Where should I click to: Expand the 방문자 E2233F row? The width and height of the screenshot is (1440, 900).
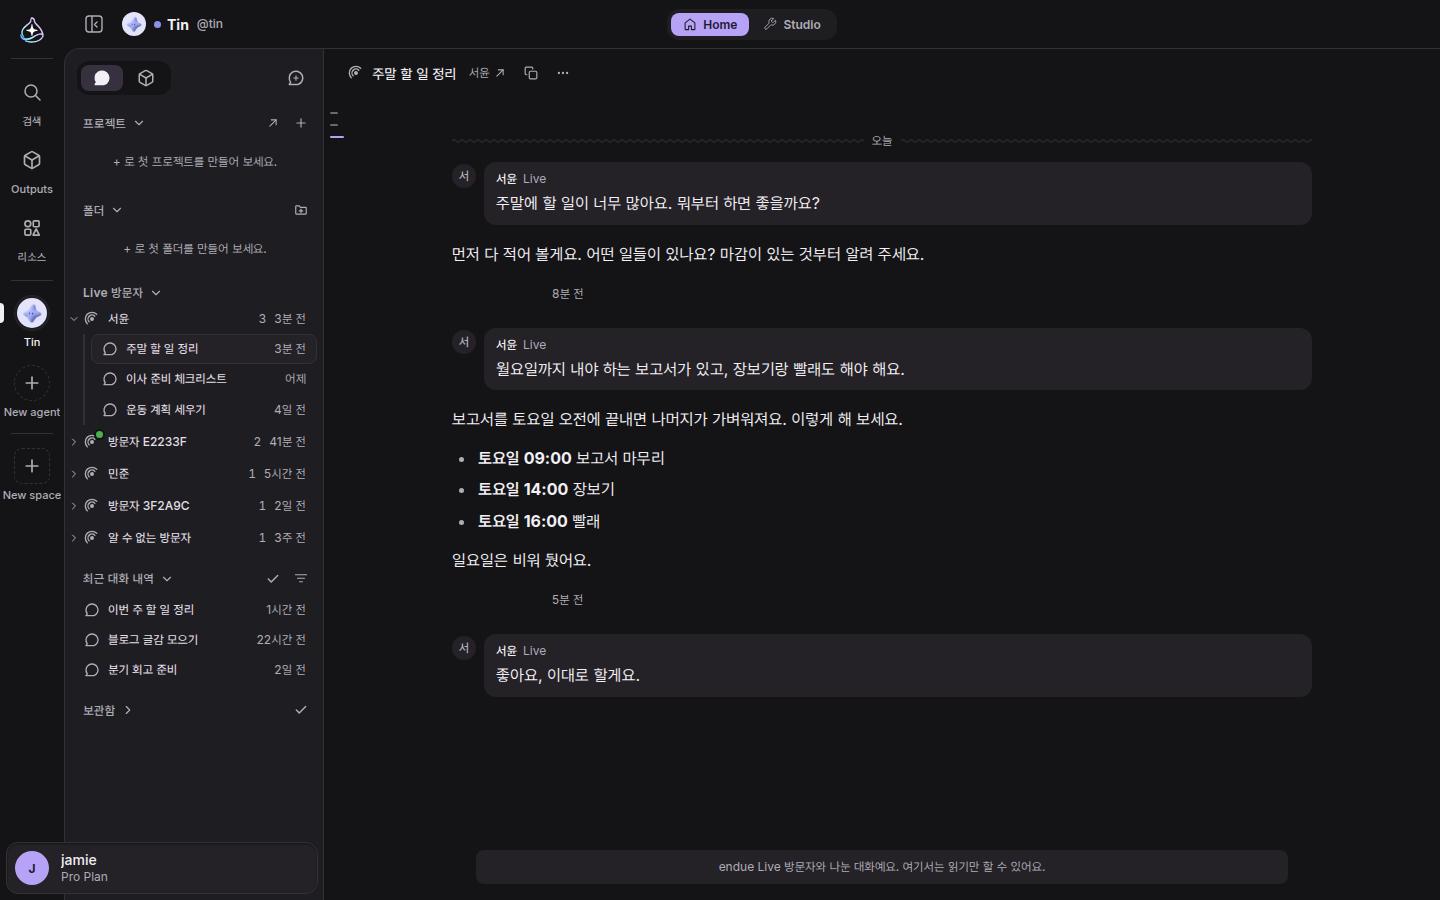click(74, 442)
